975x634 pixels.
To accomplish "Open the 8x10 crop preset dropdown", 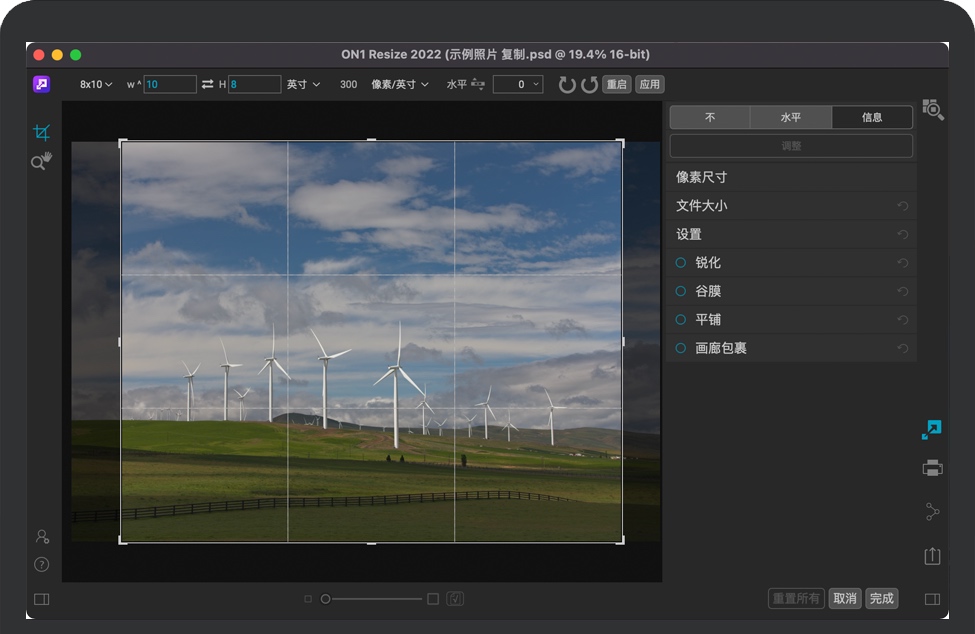I will point(96,85).
